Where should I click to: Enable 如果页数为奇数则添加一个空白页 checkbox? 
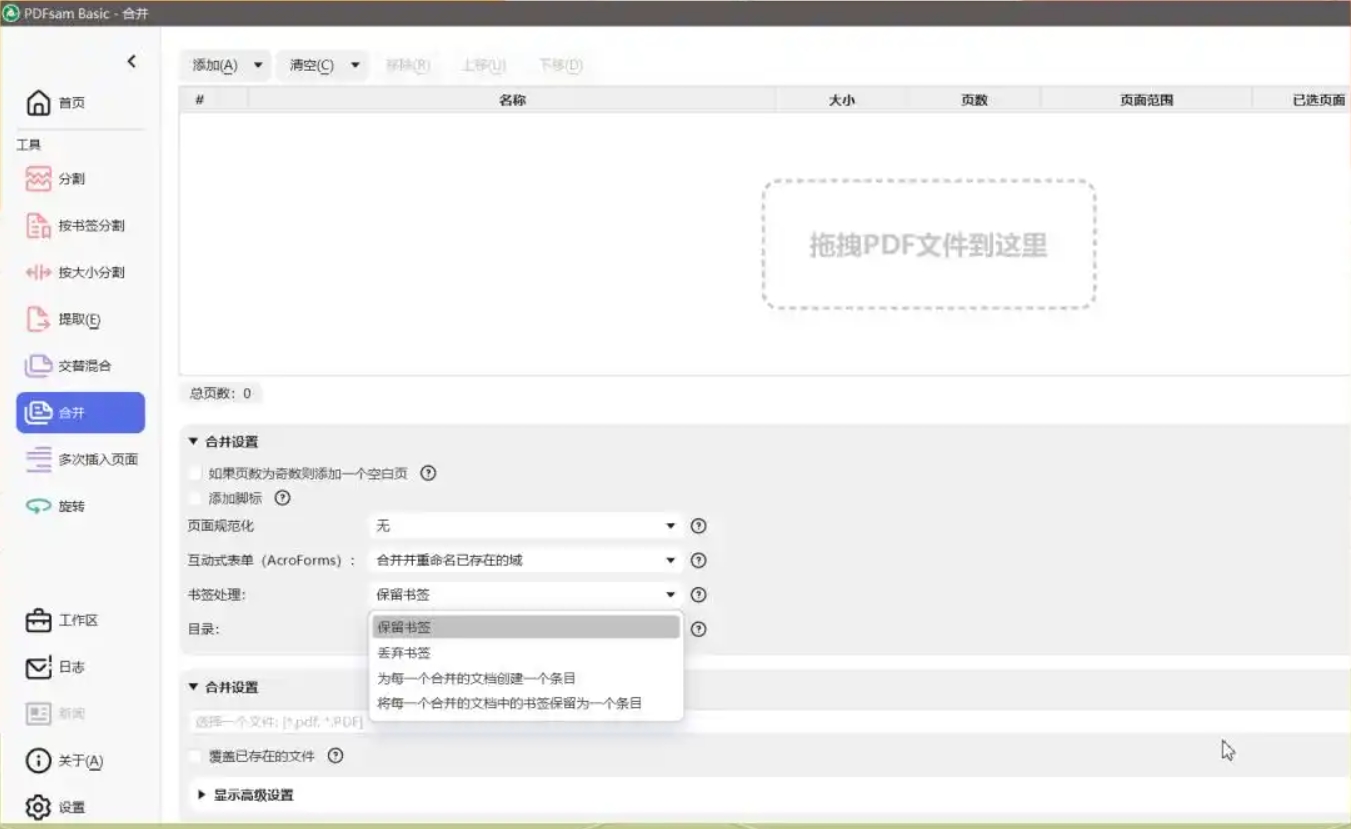[195, 474]
